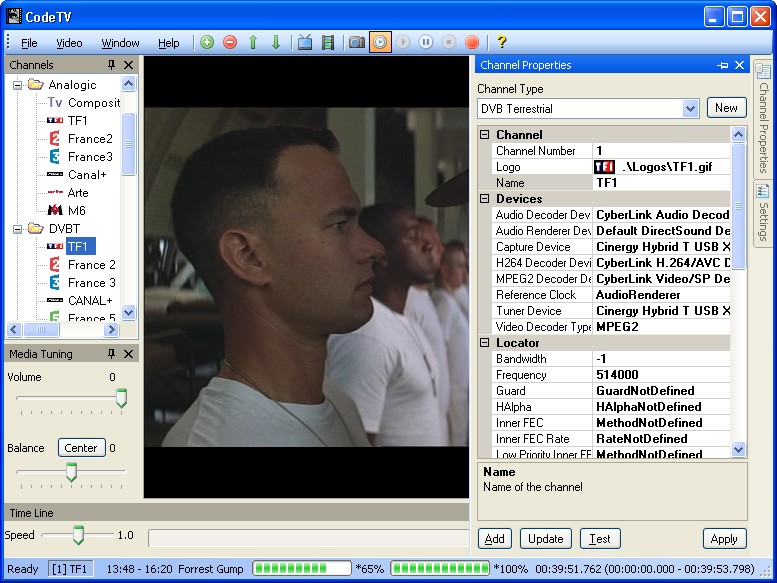Collapse the DVBT channel folder
The image size is (777, 583).
[x=18, y=229]
